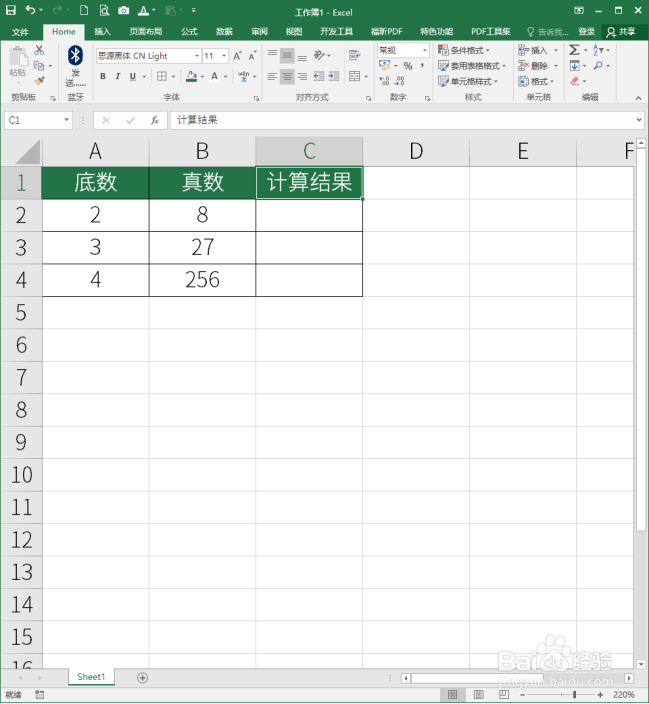This screenshot has width=649, height=704.
Task: Toggle align text right
Action: 302,76
